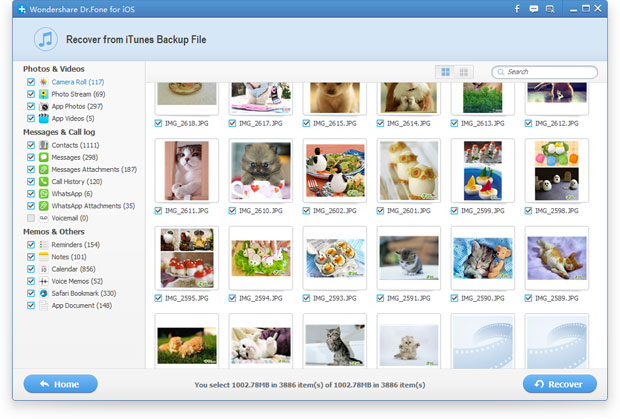Click the IMG_2601.JPG file name
This screenshot has height=419, width=620.
(408, 211)
